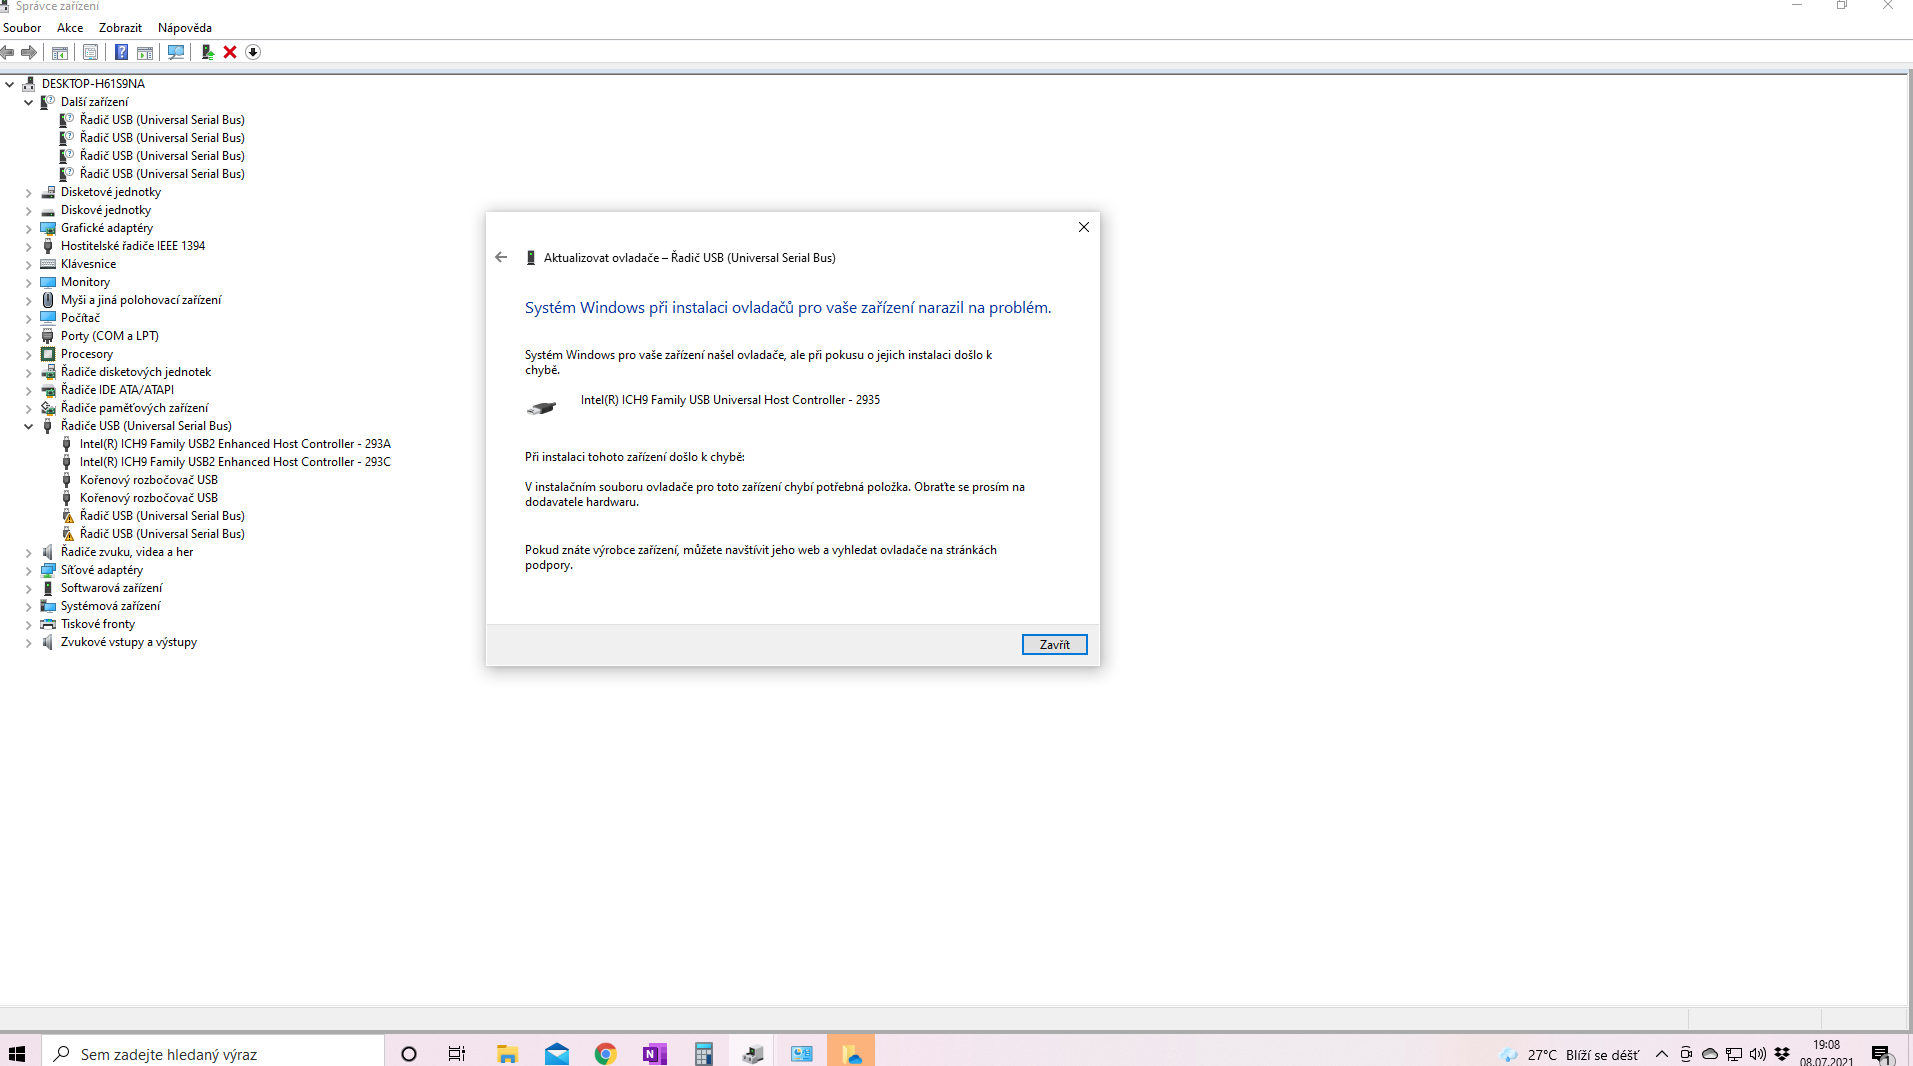
Task: Select Zvukové vstupy a výstupy item
Action: click(x=129, y=642)
